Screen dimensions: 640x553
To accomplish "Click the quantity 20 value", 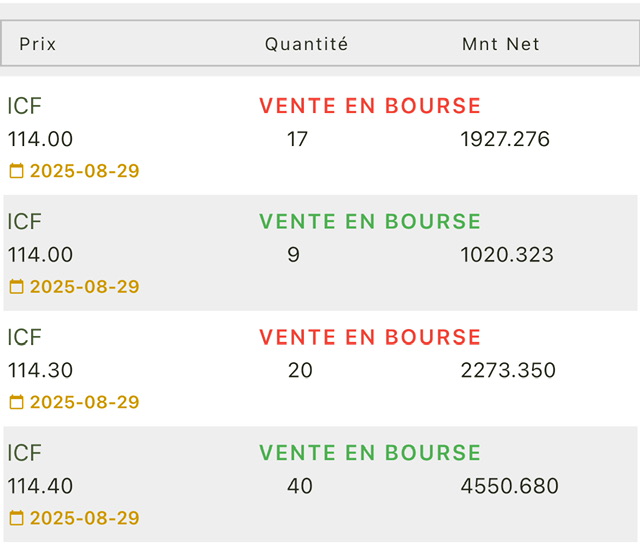I will tap(300, 371).
